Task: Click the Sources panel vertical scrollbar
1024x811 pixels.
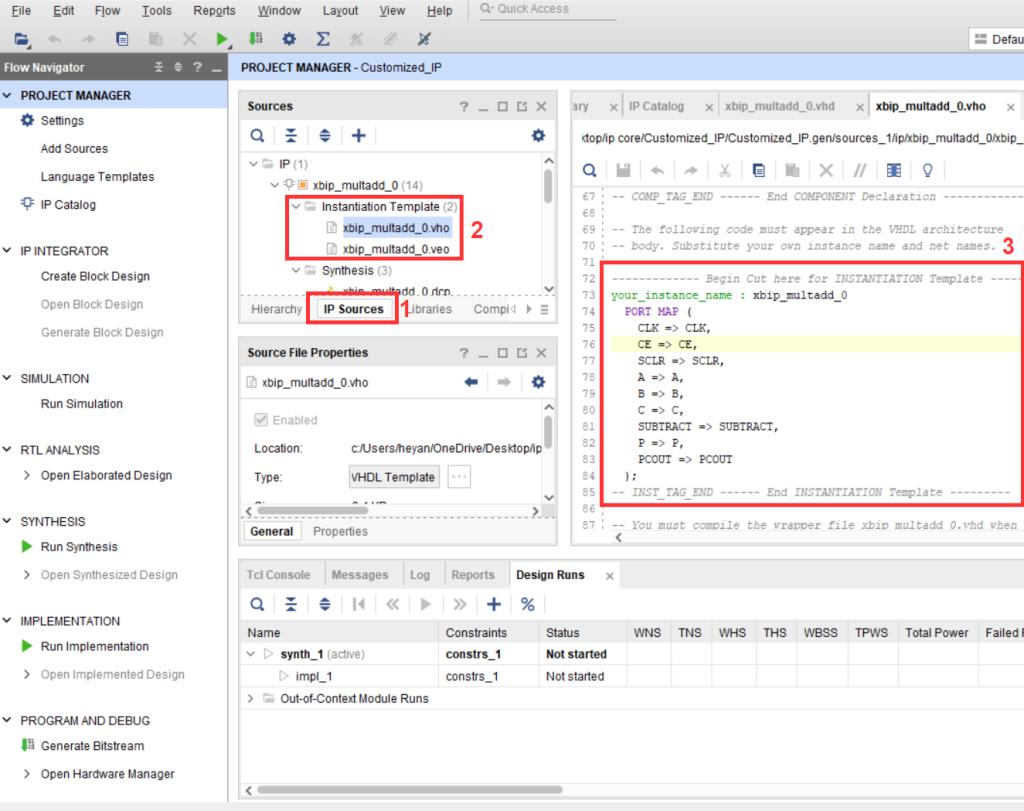Action: [x=549, y=187]
